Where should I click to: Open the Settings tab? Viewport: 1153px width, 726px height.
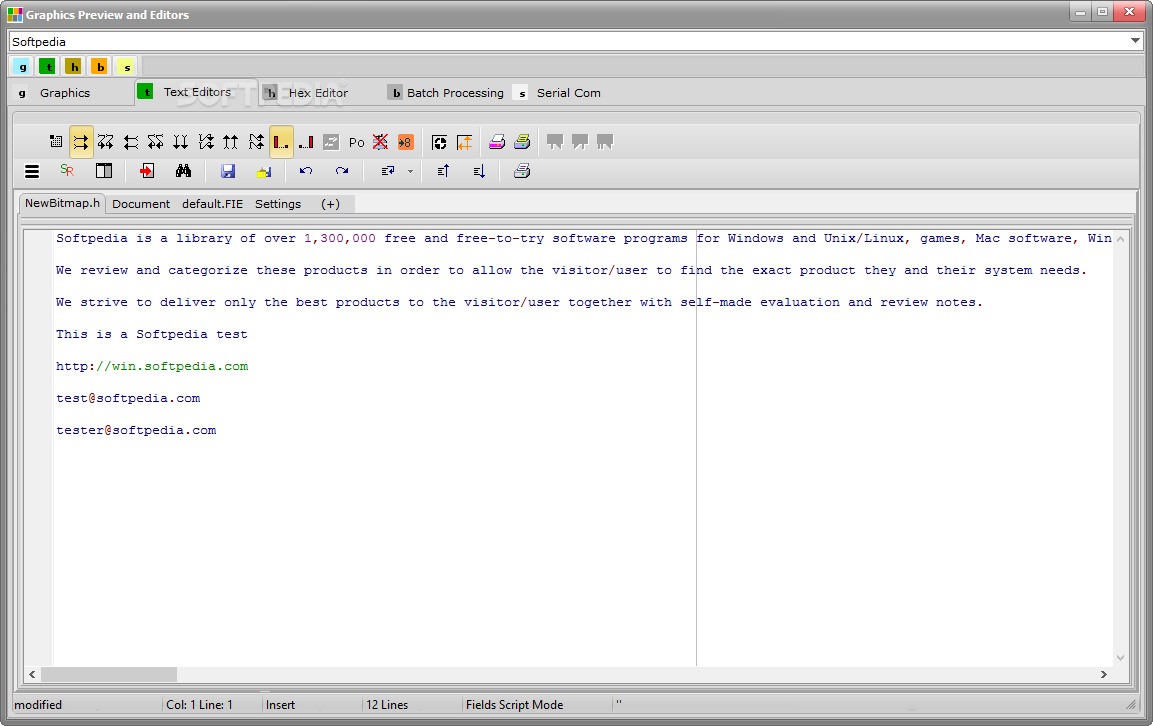pyautogui.click(x=278, y=204)
